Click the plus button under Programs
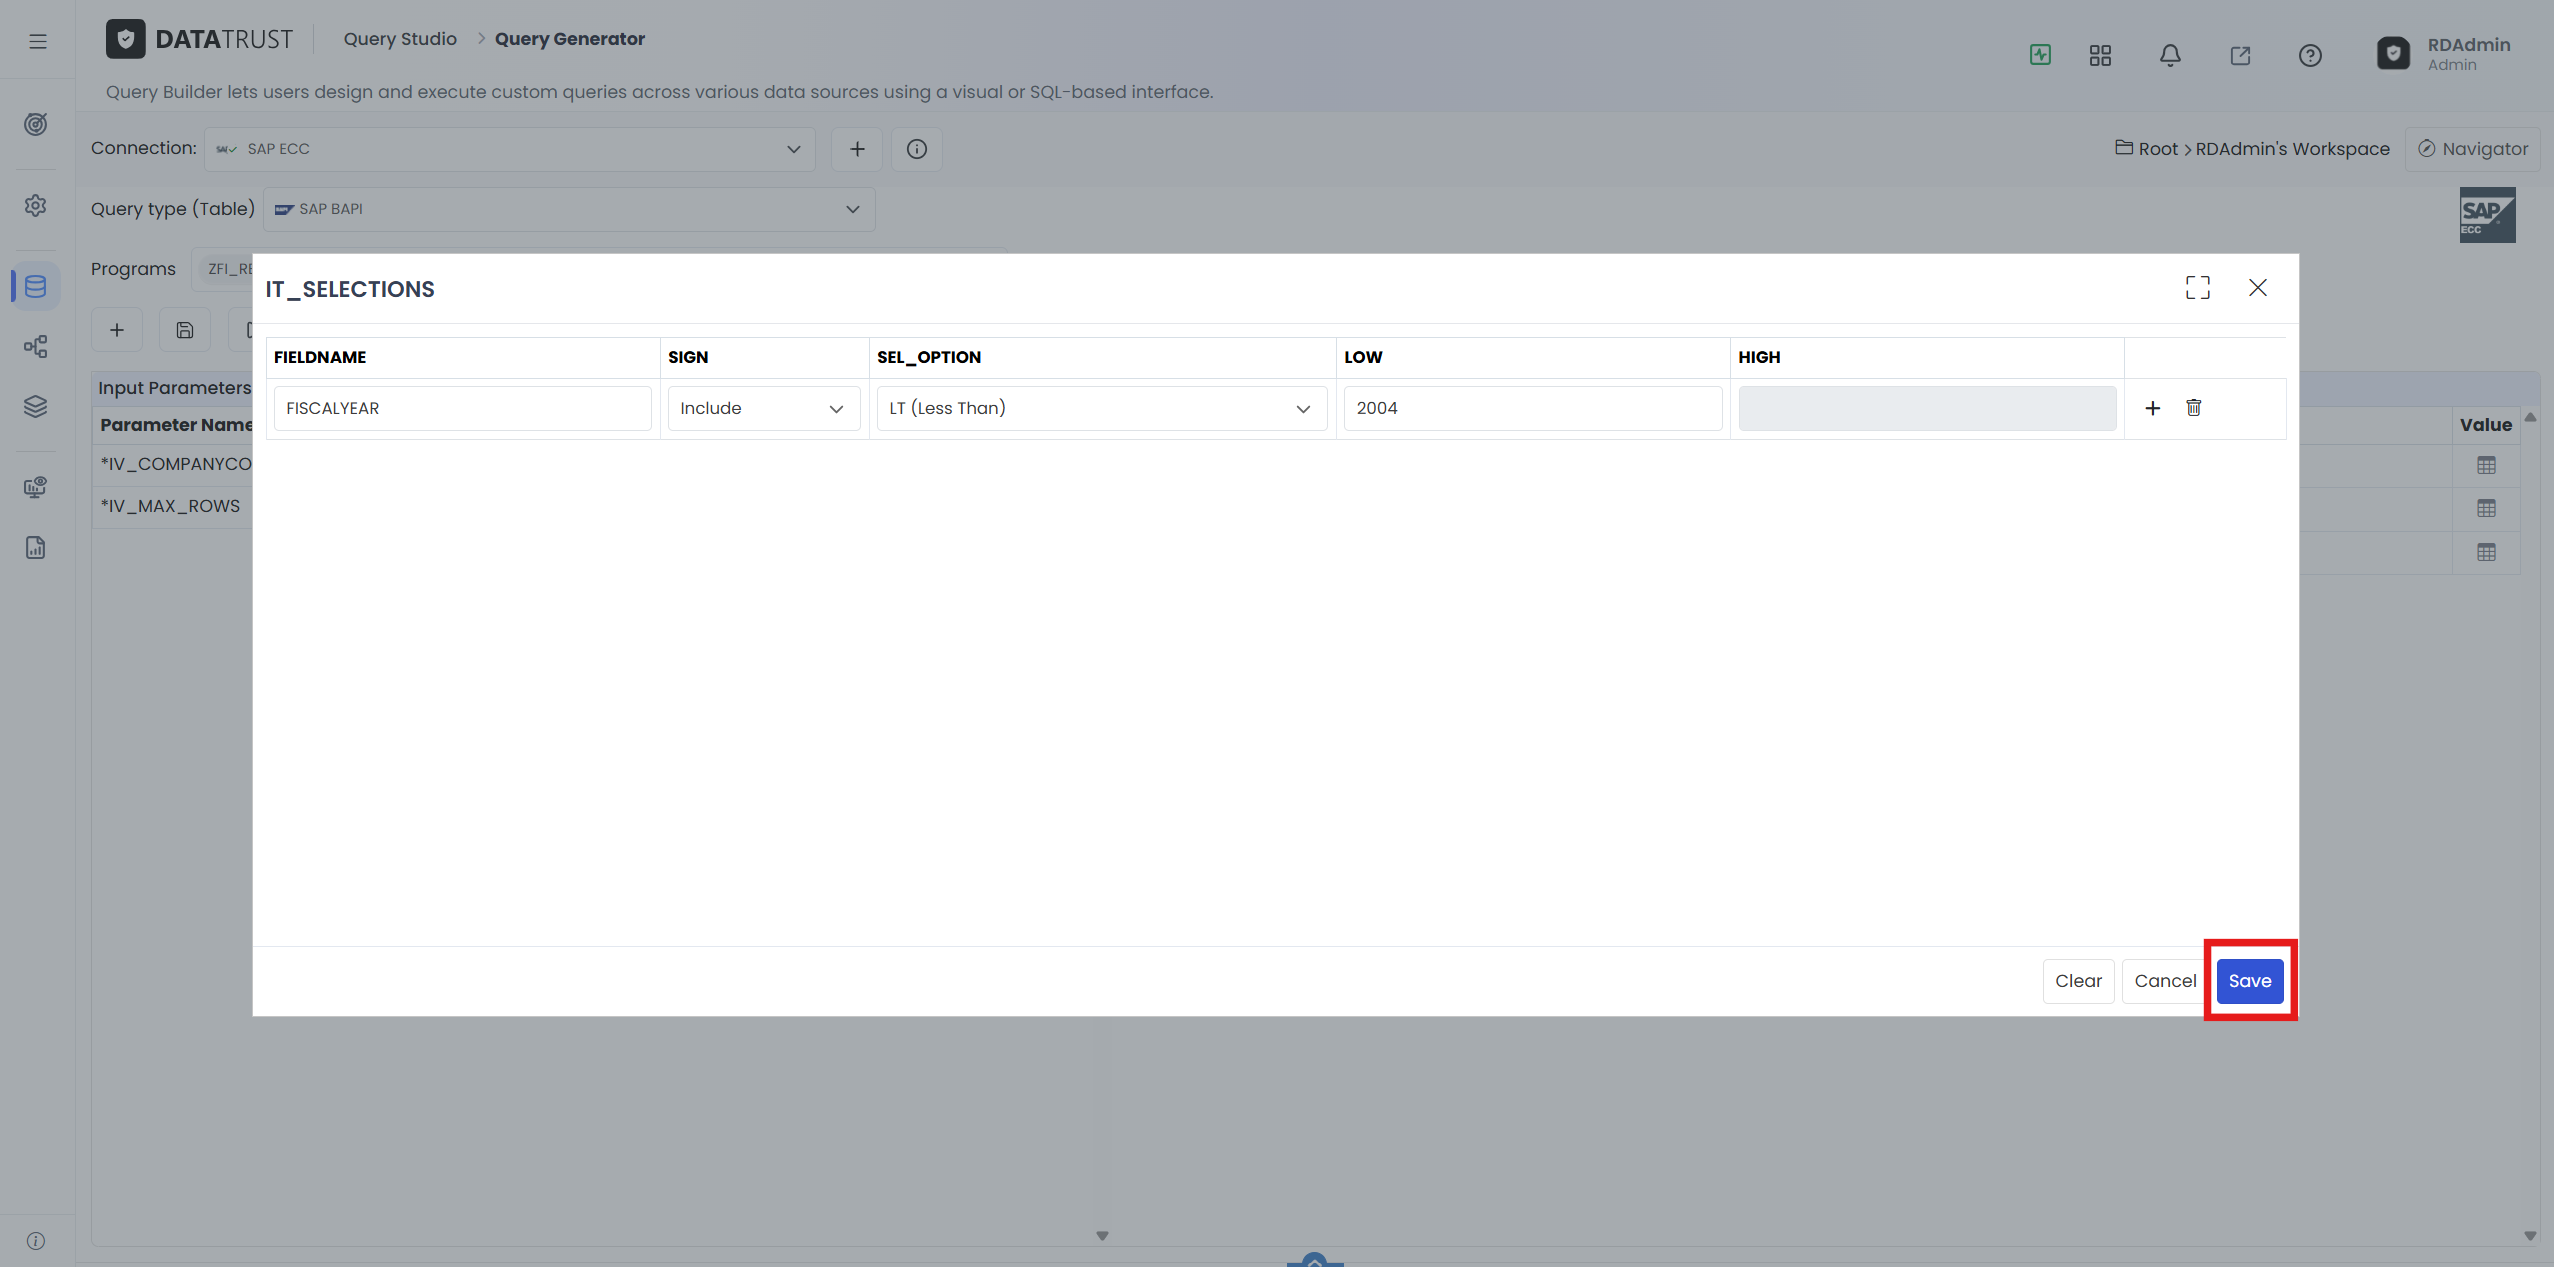2554x1267 pixels. 117,330
